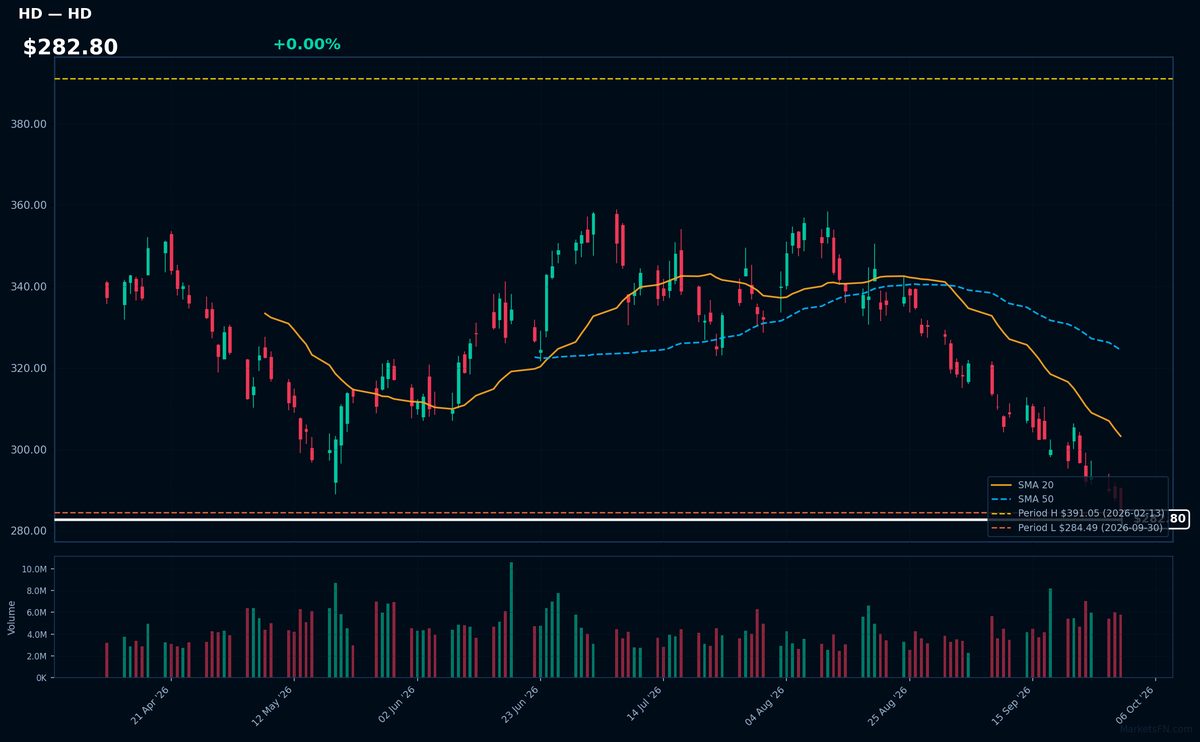
Task: Click the 10.0M volume axis label
Action: [34, 569]
